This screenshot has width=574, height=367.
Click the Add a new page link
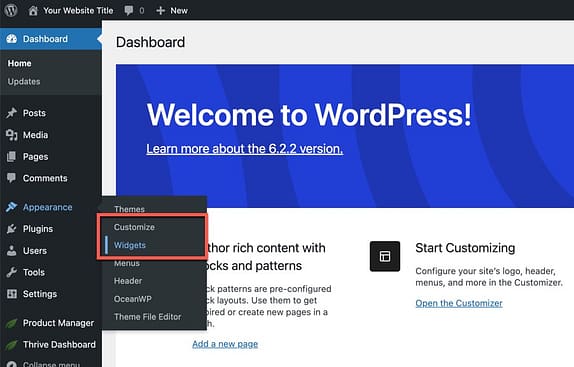point(225,344)
